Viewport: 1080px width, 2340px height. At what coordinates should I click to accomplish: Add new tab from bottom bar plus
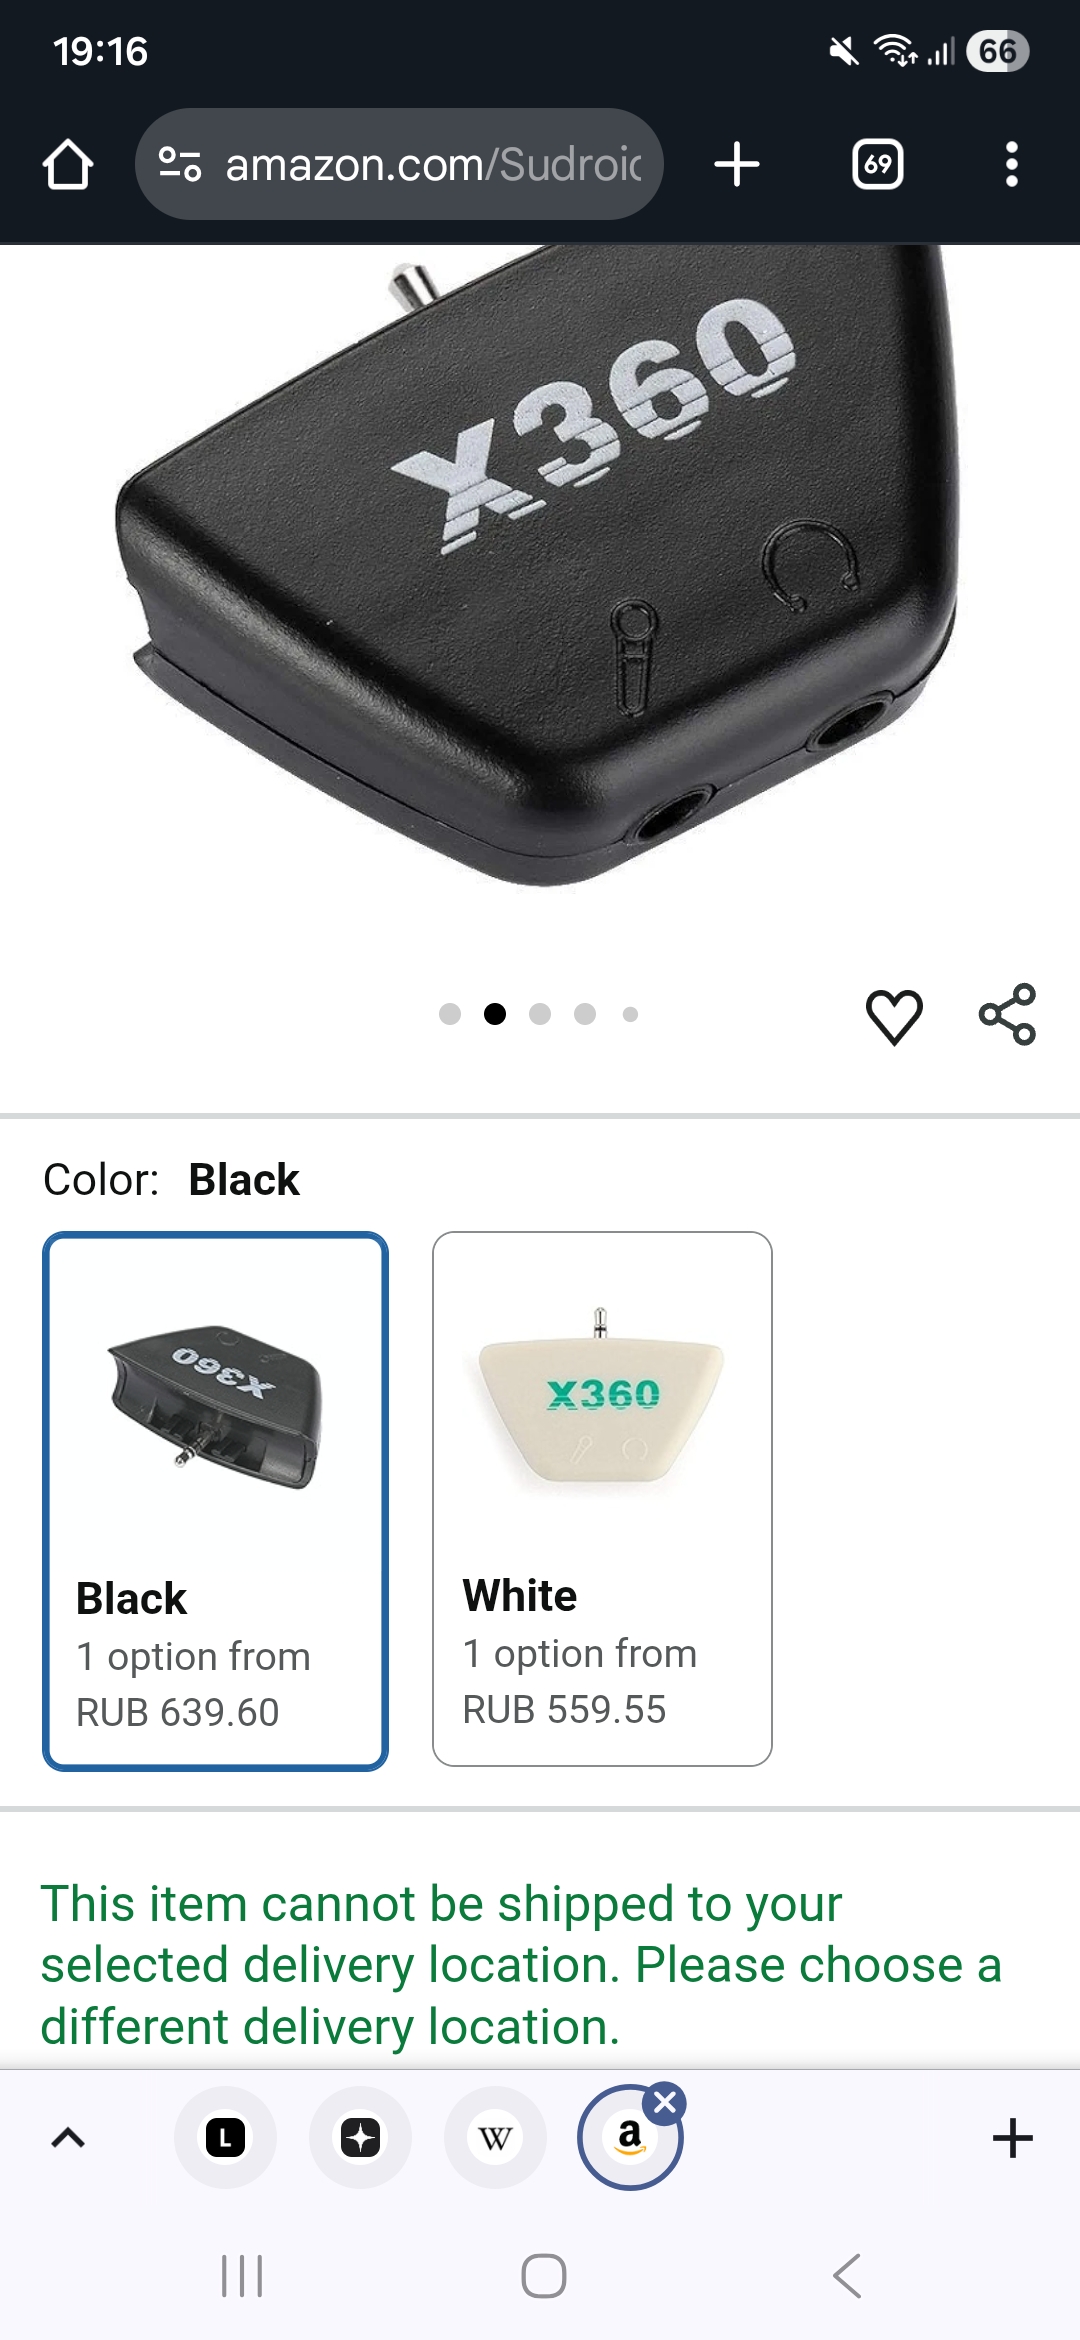(x=1012, y=2138)
